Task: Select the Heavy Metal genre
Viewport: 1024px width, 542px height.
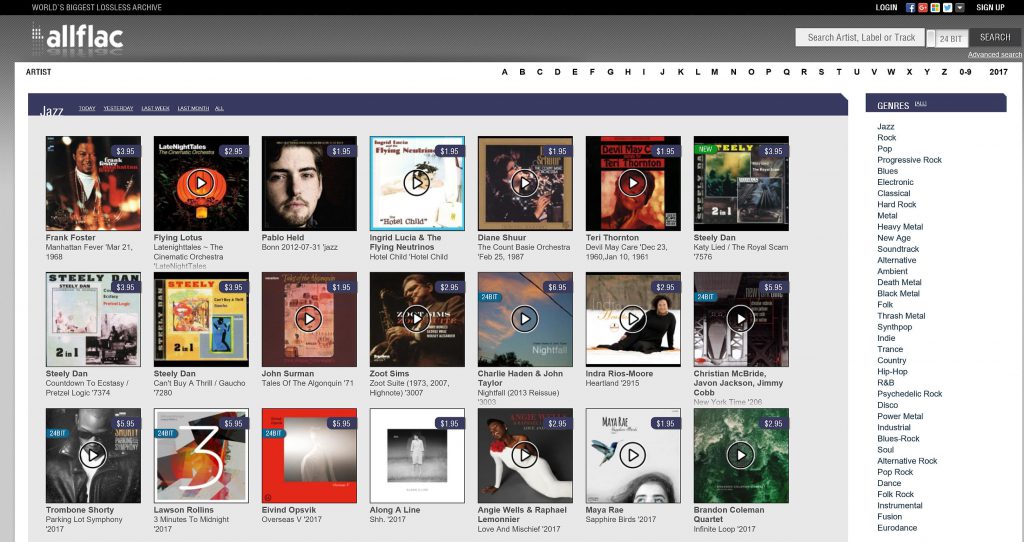Action: (x=900, y=227)
